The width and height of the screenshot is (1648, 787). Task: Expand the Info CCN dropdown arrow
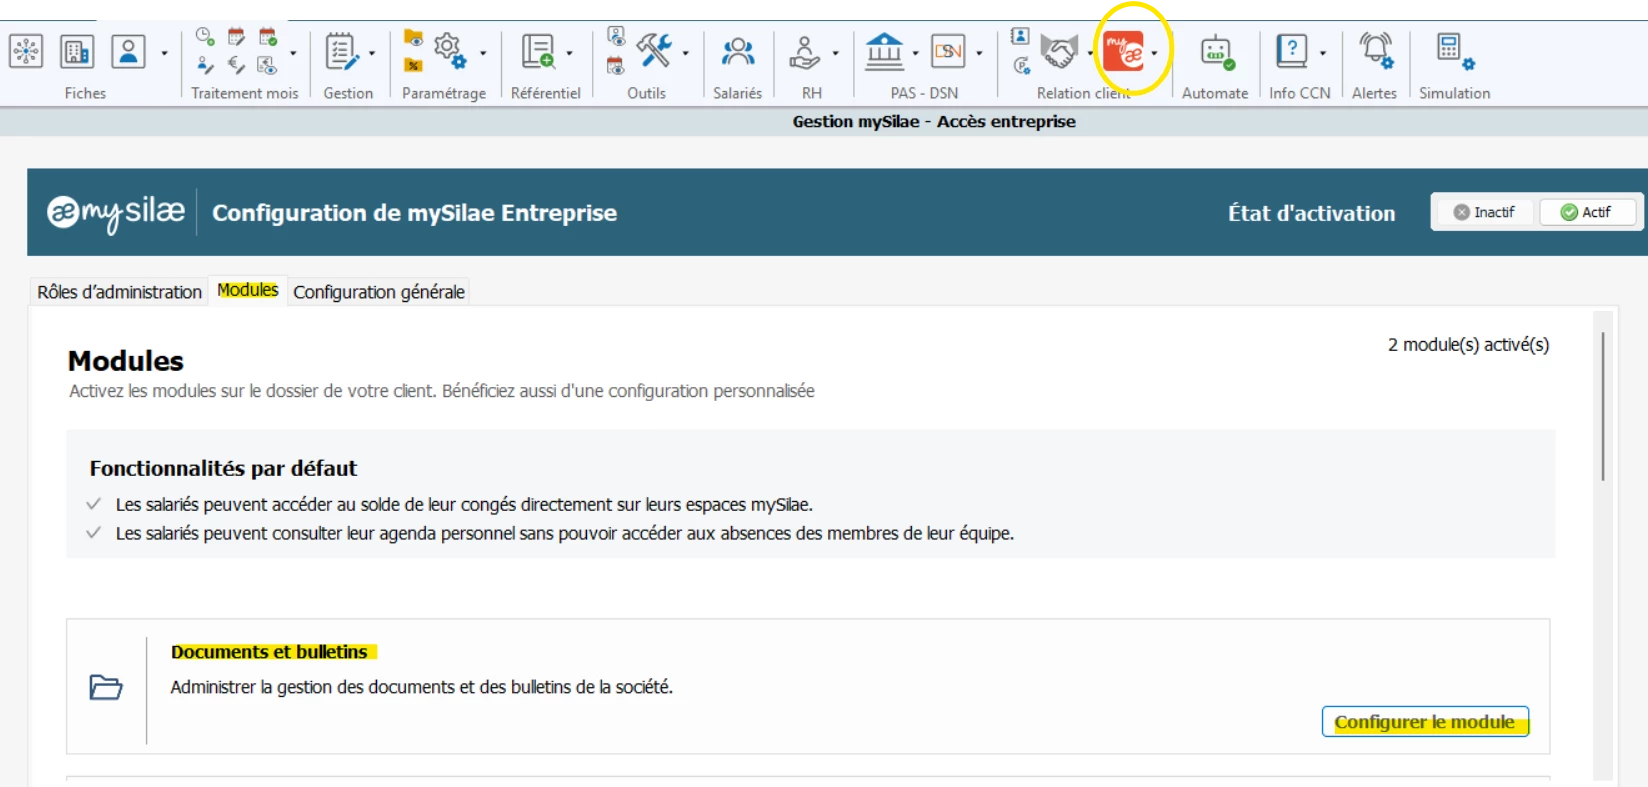[x=1322, y=53]
